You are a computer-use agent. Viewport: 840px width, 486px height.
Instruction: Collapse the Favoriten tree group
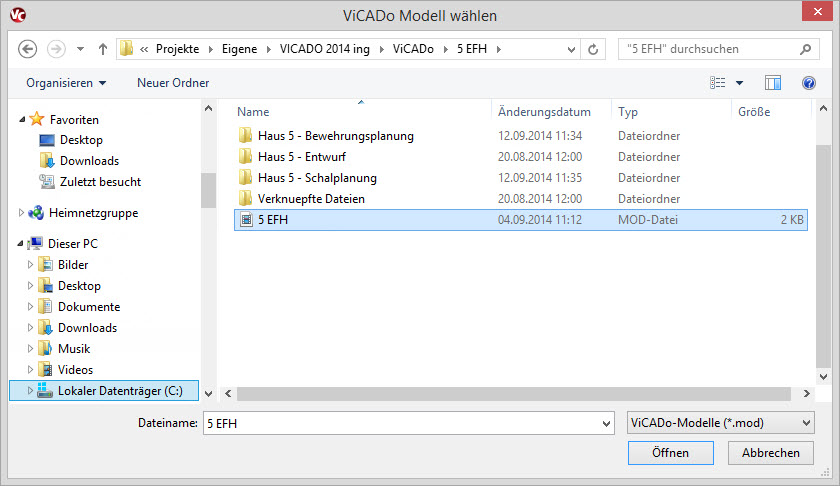tap(22, 119)
